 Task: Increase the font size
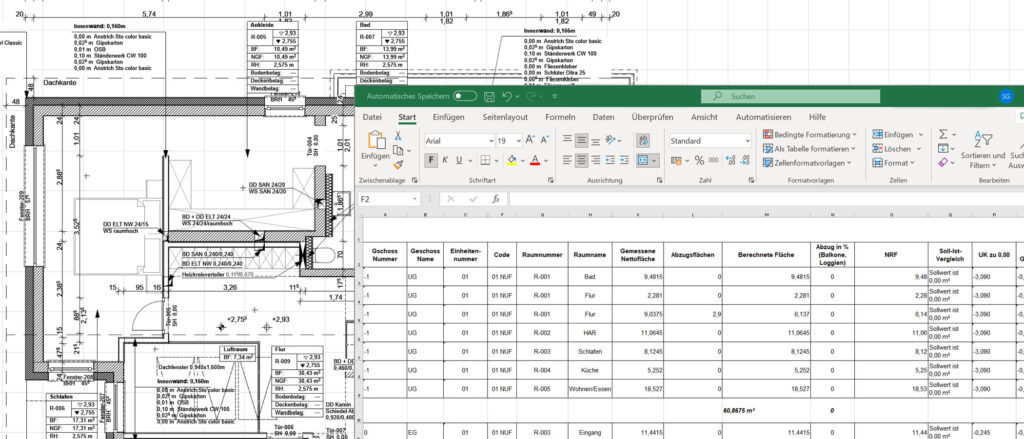[x=530, y=141]
